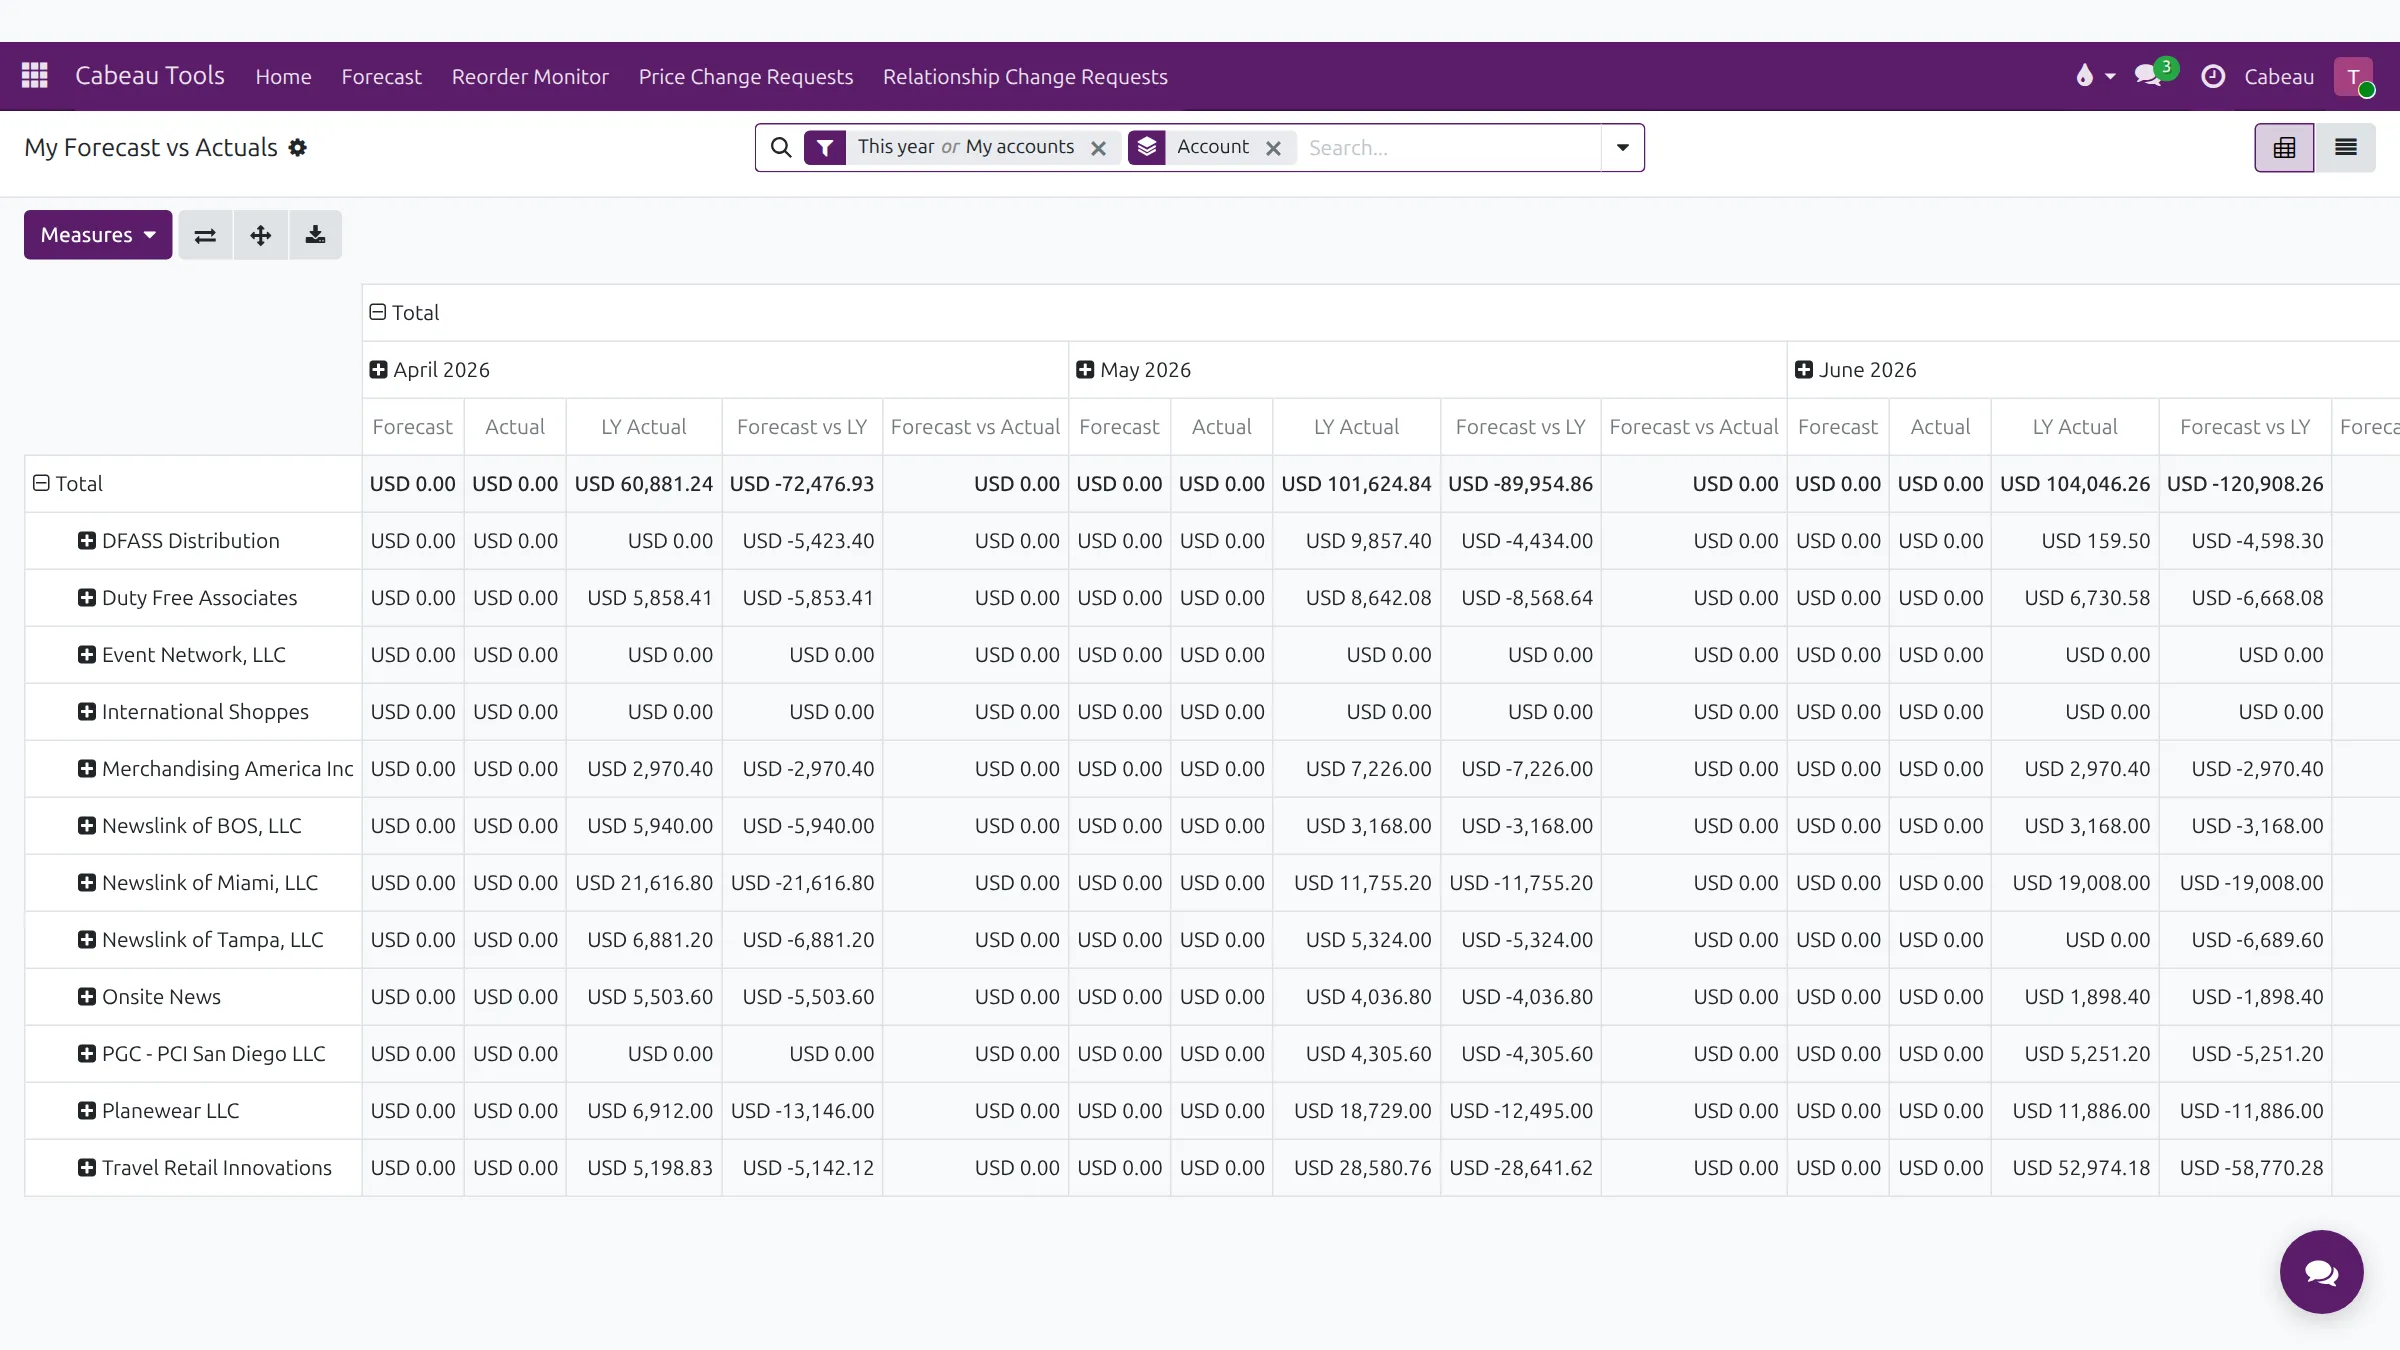
Task: Remove the Account group-by facet
Action: [1273, 148]
